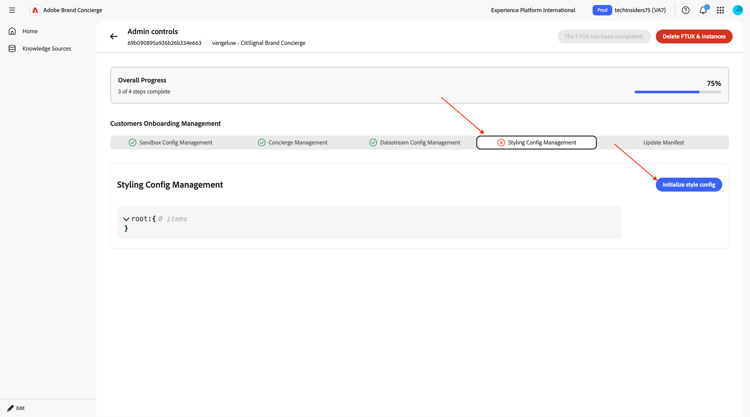Click the Overall Progress label
The image size is (750, 417).
point(142,80)
